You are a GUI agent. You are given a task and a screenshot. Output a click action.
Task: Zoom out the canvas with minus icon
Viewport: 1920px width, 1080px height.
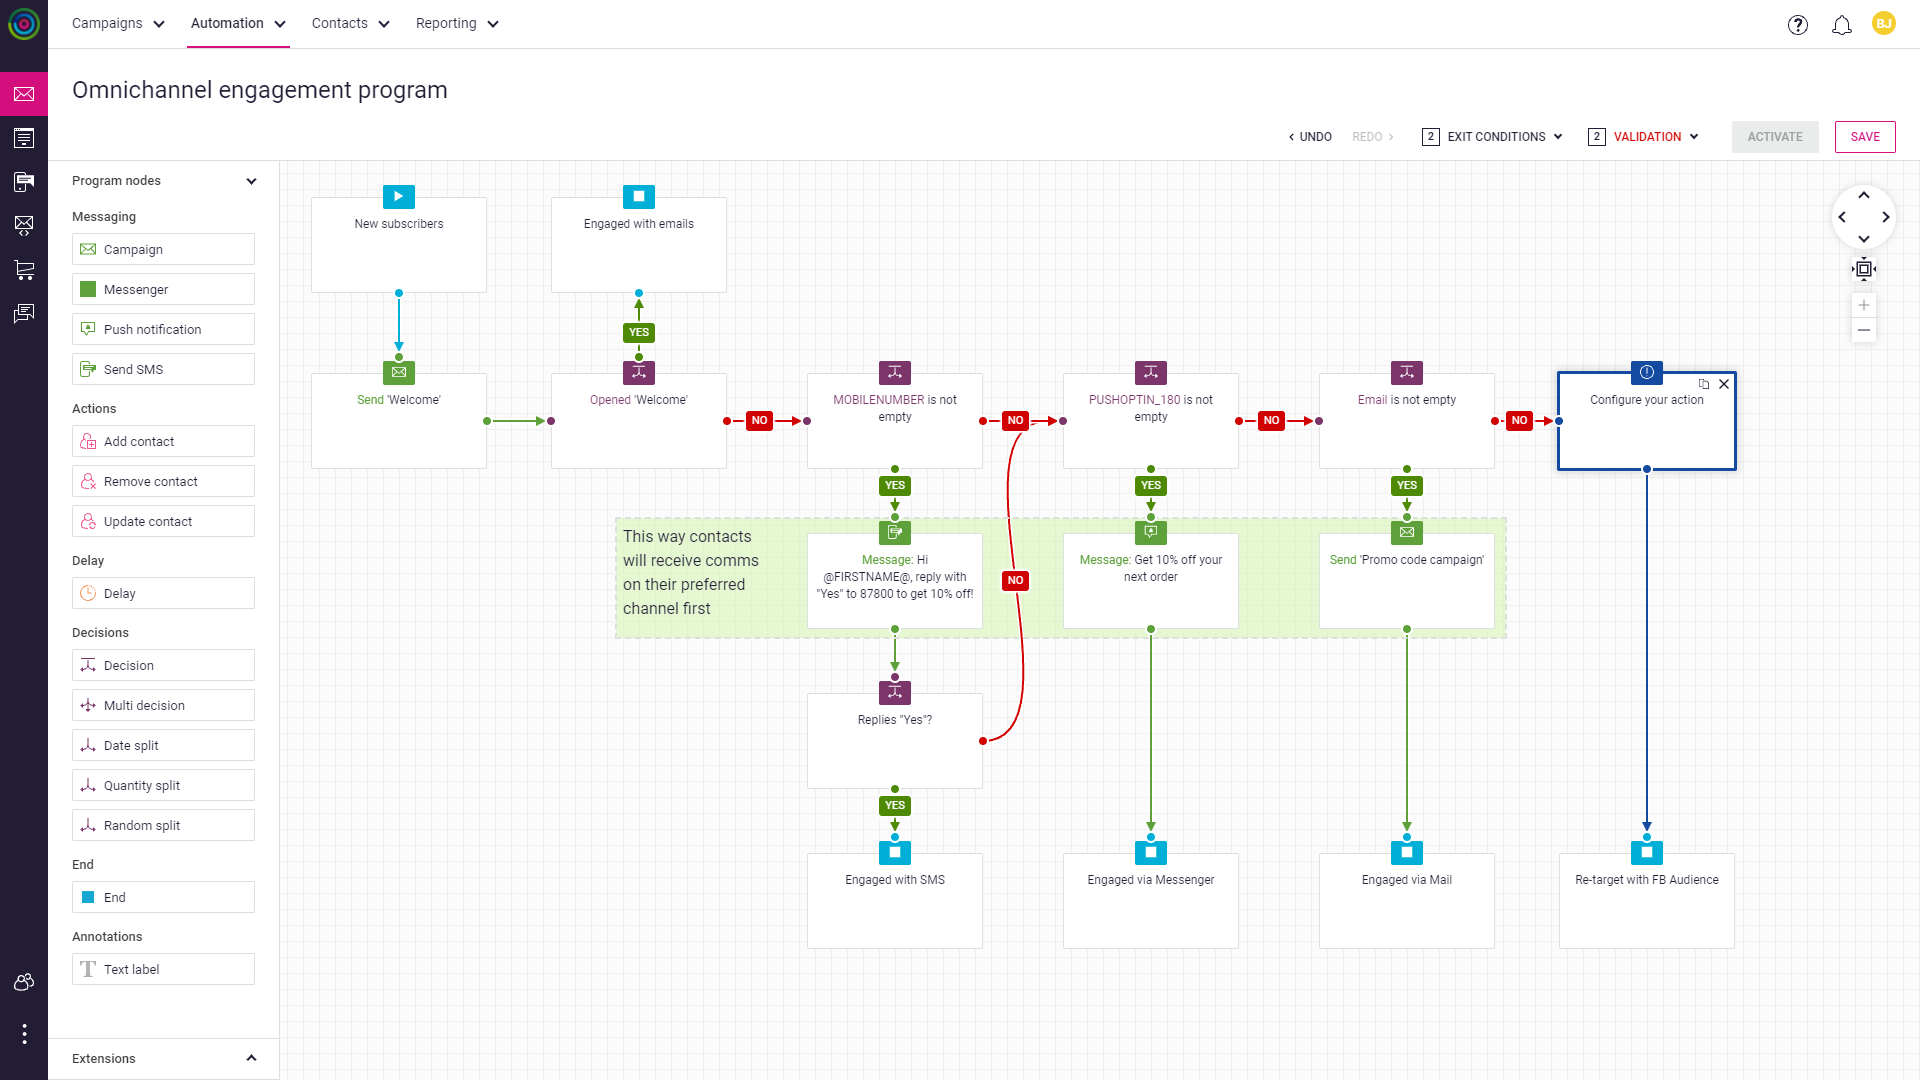point(1864,330)
